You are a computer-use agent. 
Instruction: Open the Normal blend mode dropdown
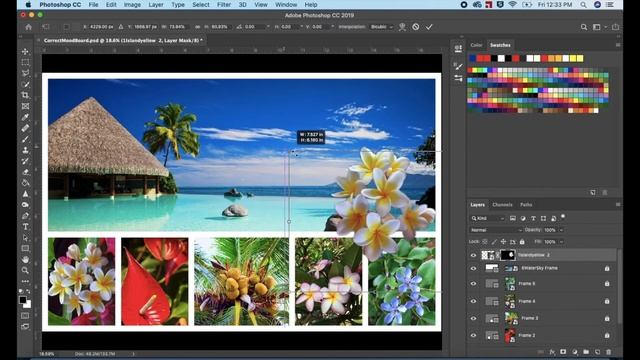[496, 230]
